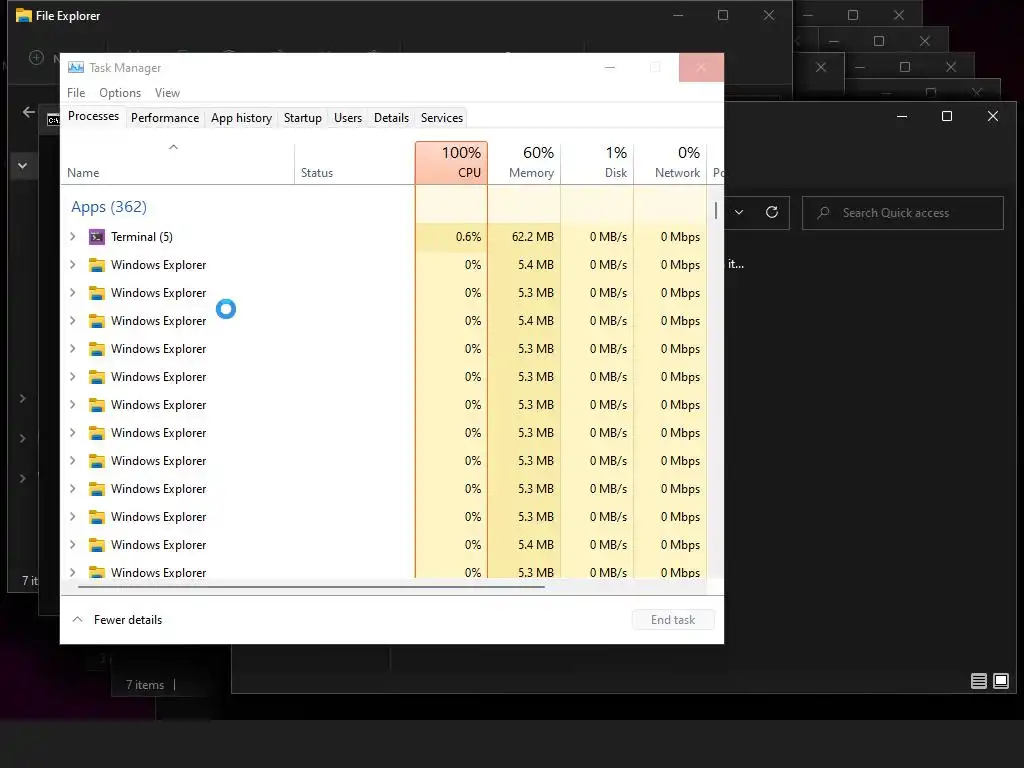Sort by the 100% CPU column header
Screen dimensions: 1024x768
click(x=451, y=163)
